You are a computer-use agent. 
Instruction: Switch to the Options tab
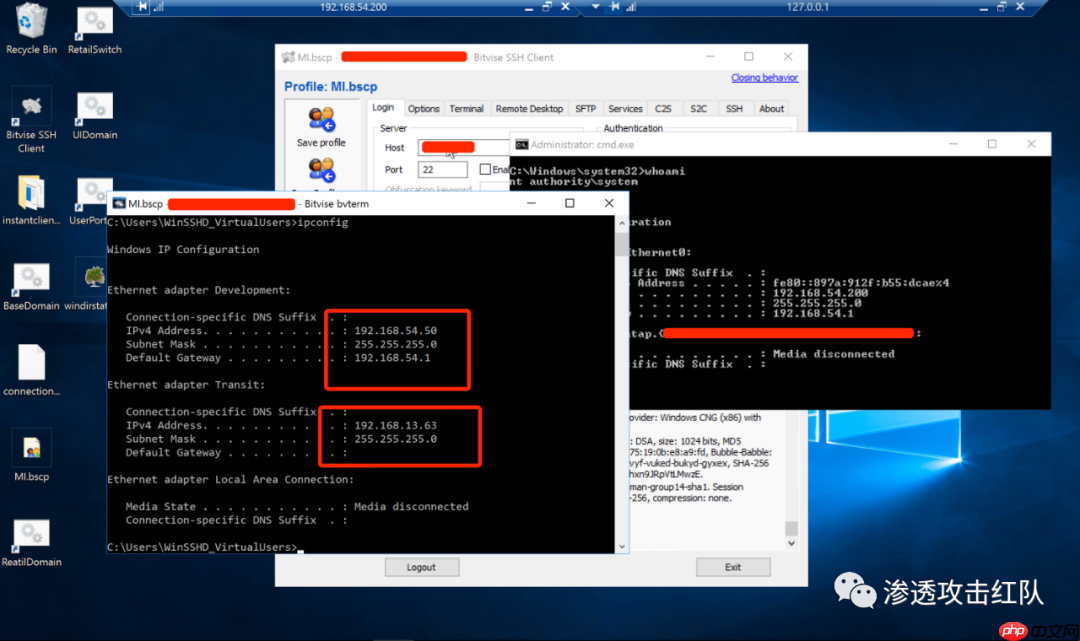point(424,109)
